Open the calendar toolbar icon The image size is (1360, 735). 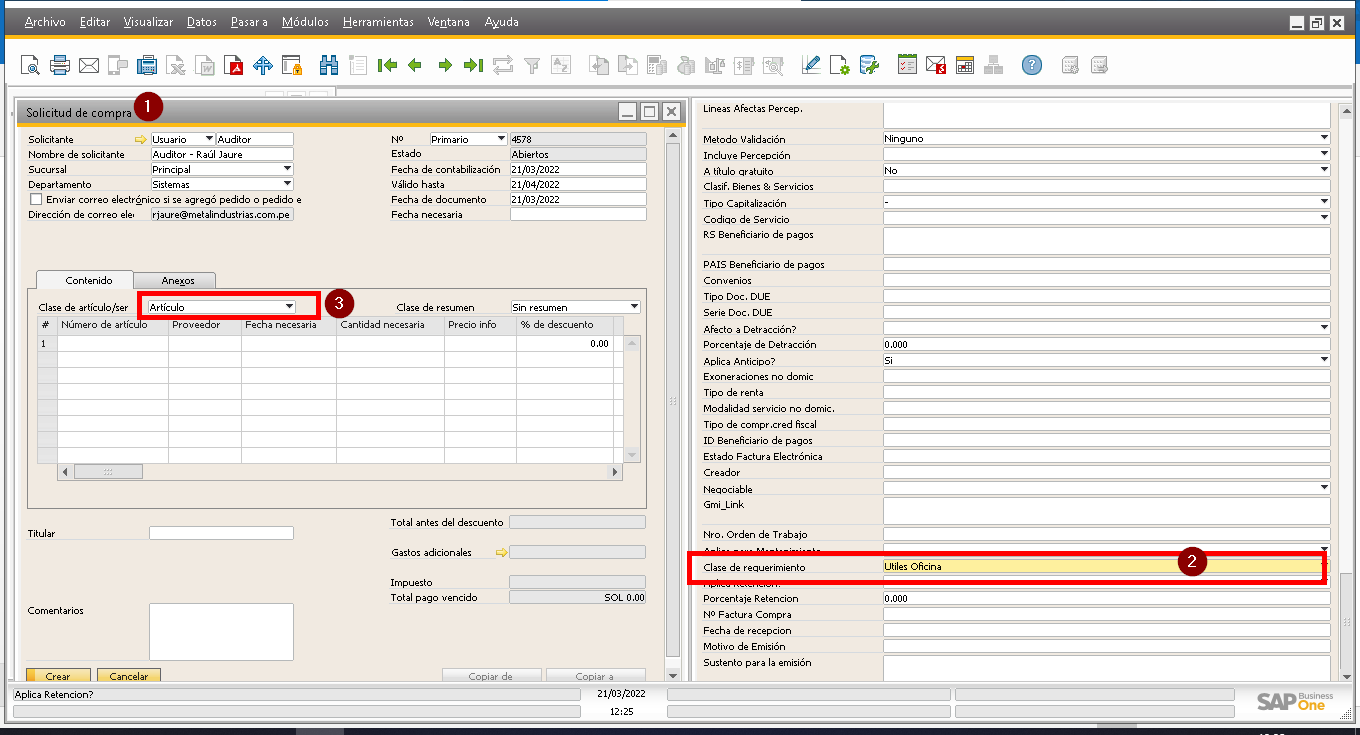tap(965, 65)
